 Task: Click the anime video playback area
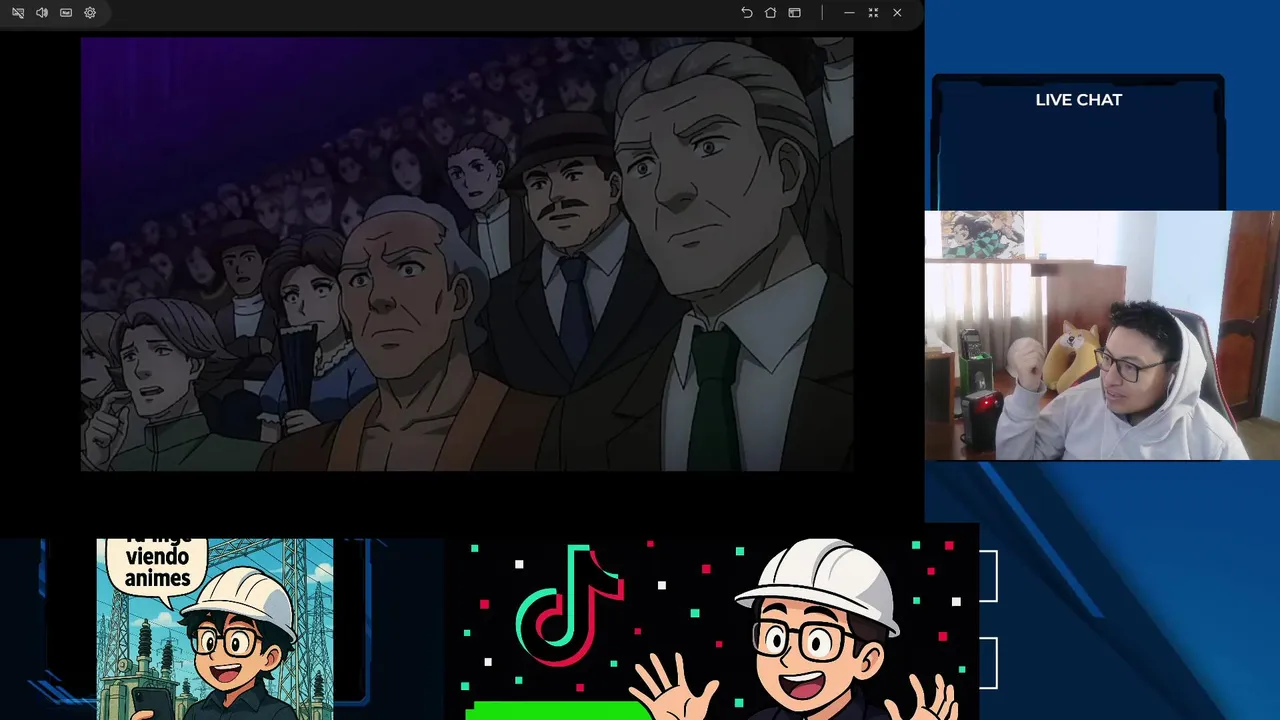click(467, 254)
